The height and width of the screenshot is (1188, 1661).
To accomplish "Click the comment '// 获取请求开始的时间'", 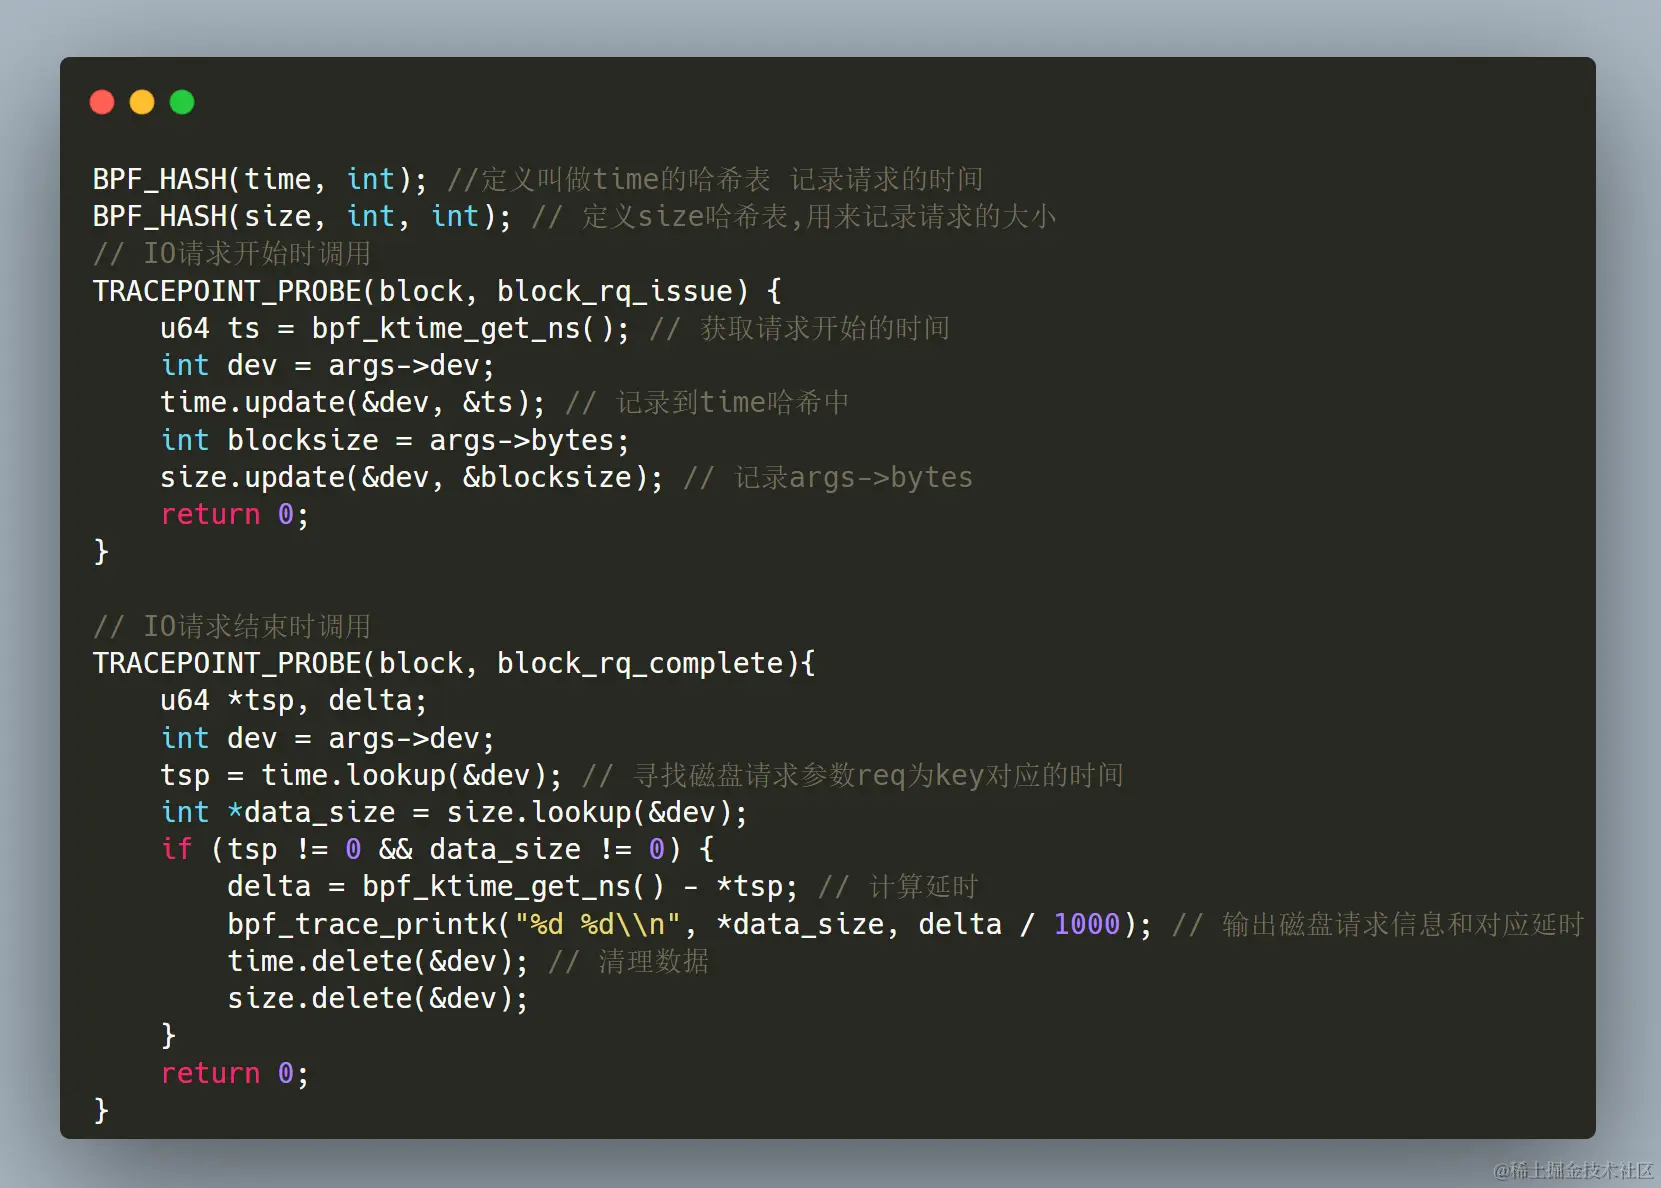I will (x=799, y=328).
